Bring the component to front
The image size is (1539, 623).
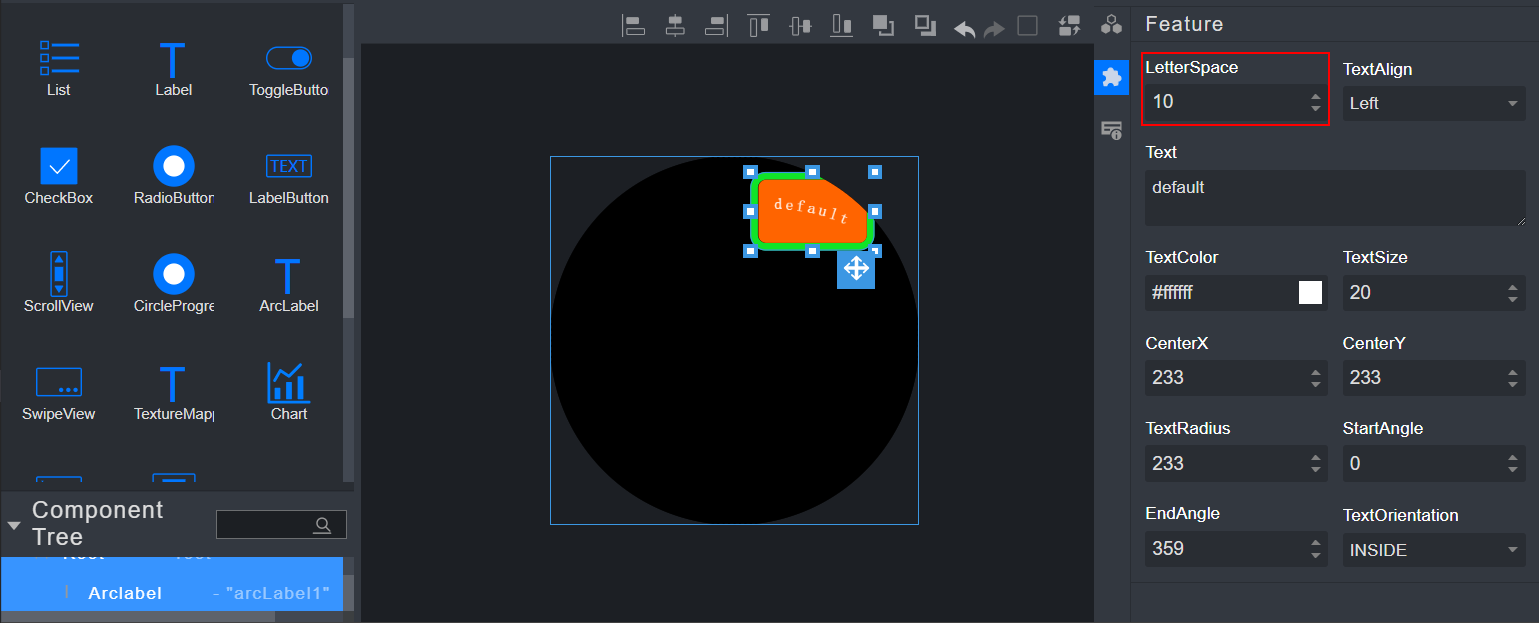883,26
